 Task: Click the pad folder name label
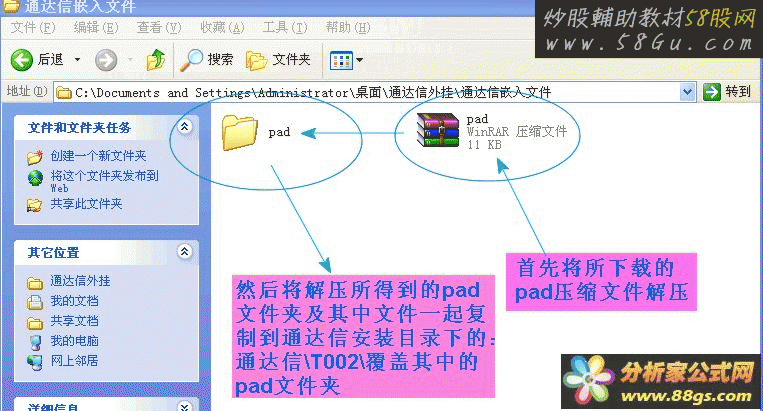point(279,132)
